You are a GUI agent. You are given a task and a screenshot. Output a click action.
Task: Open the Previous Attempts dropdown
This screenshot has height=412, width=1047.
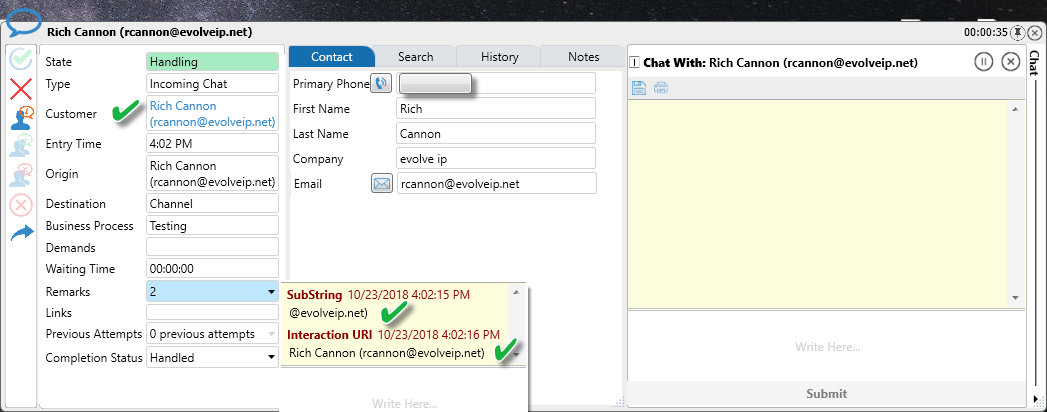[x=271, y=334]
